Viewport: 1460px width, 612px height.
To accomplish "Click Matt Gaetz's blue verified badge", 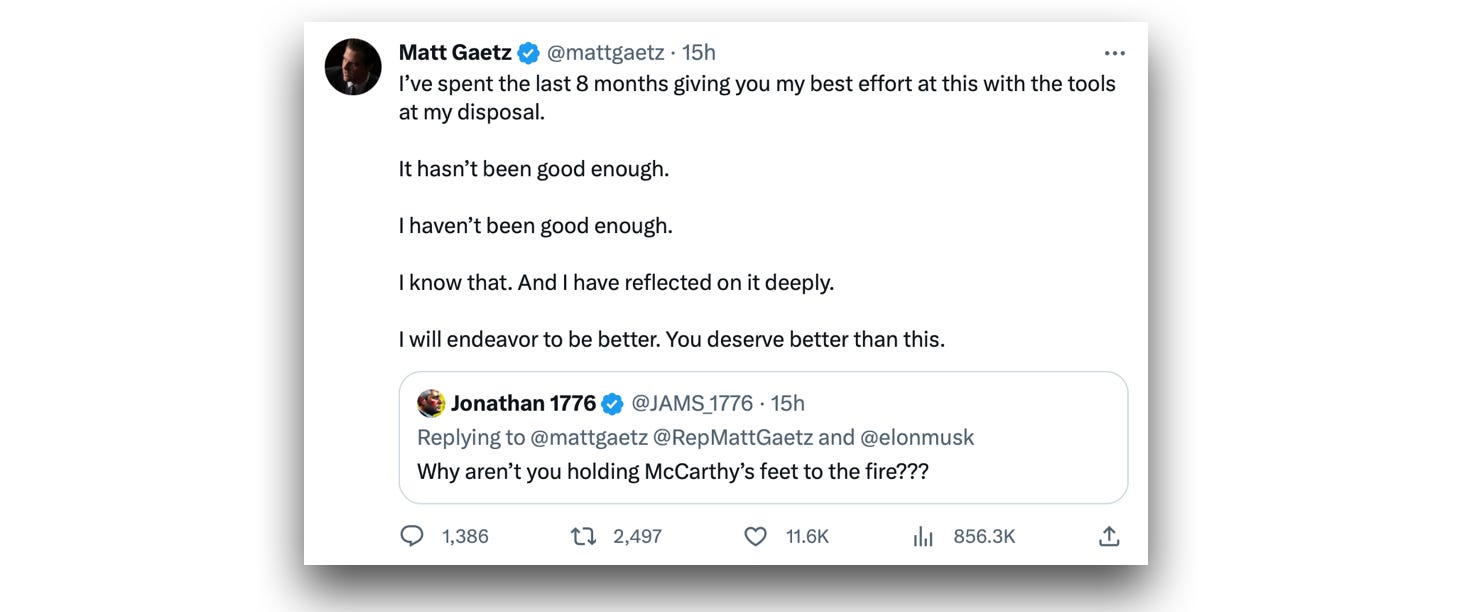I will pos(529,53).
